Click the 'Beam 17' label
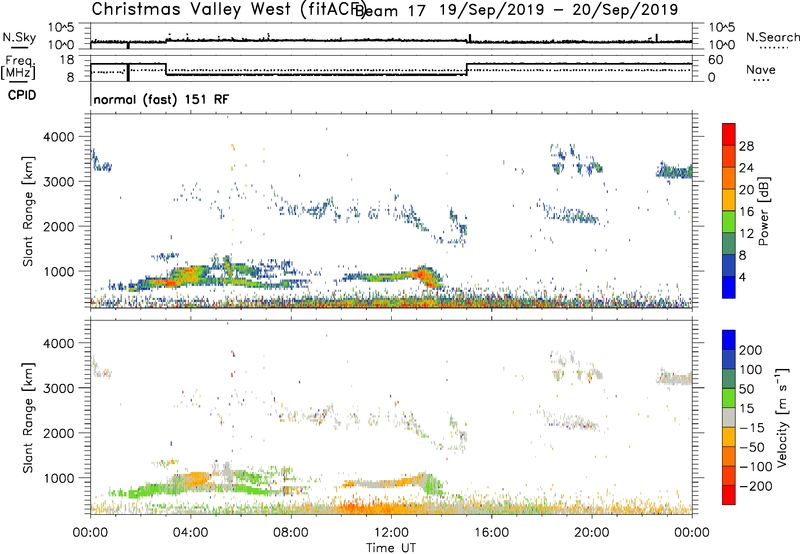Viewport: 800px width, 554px height. (390, 10)
